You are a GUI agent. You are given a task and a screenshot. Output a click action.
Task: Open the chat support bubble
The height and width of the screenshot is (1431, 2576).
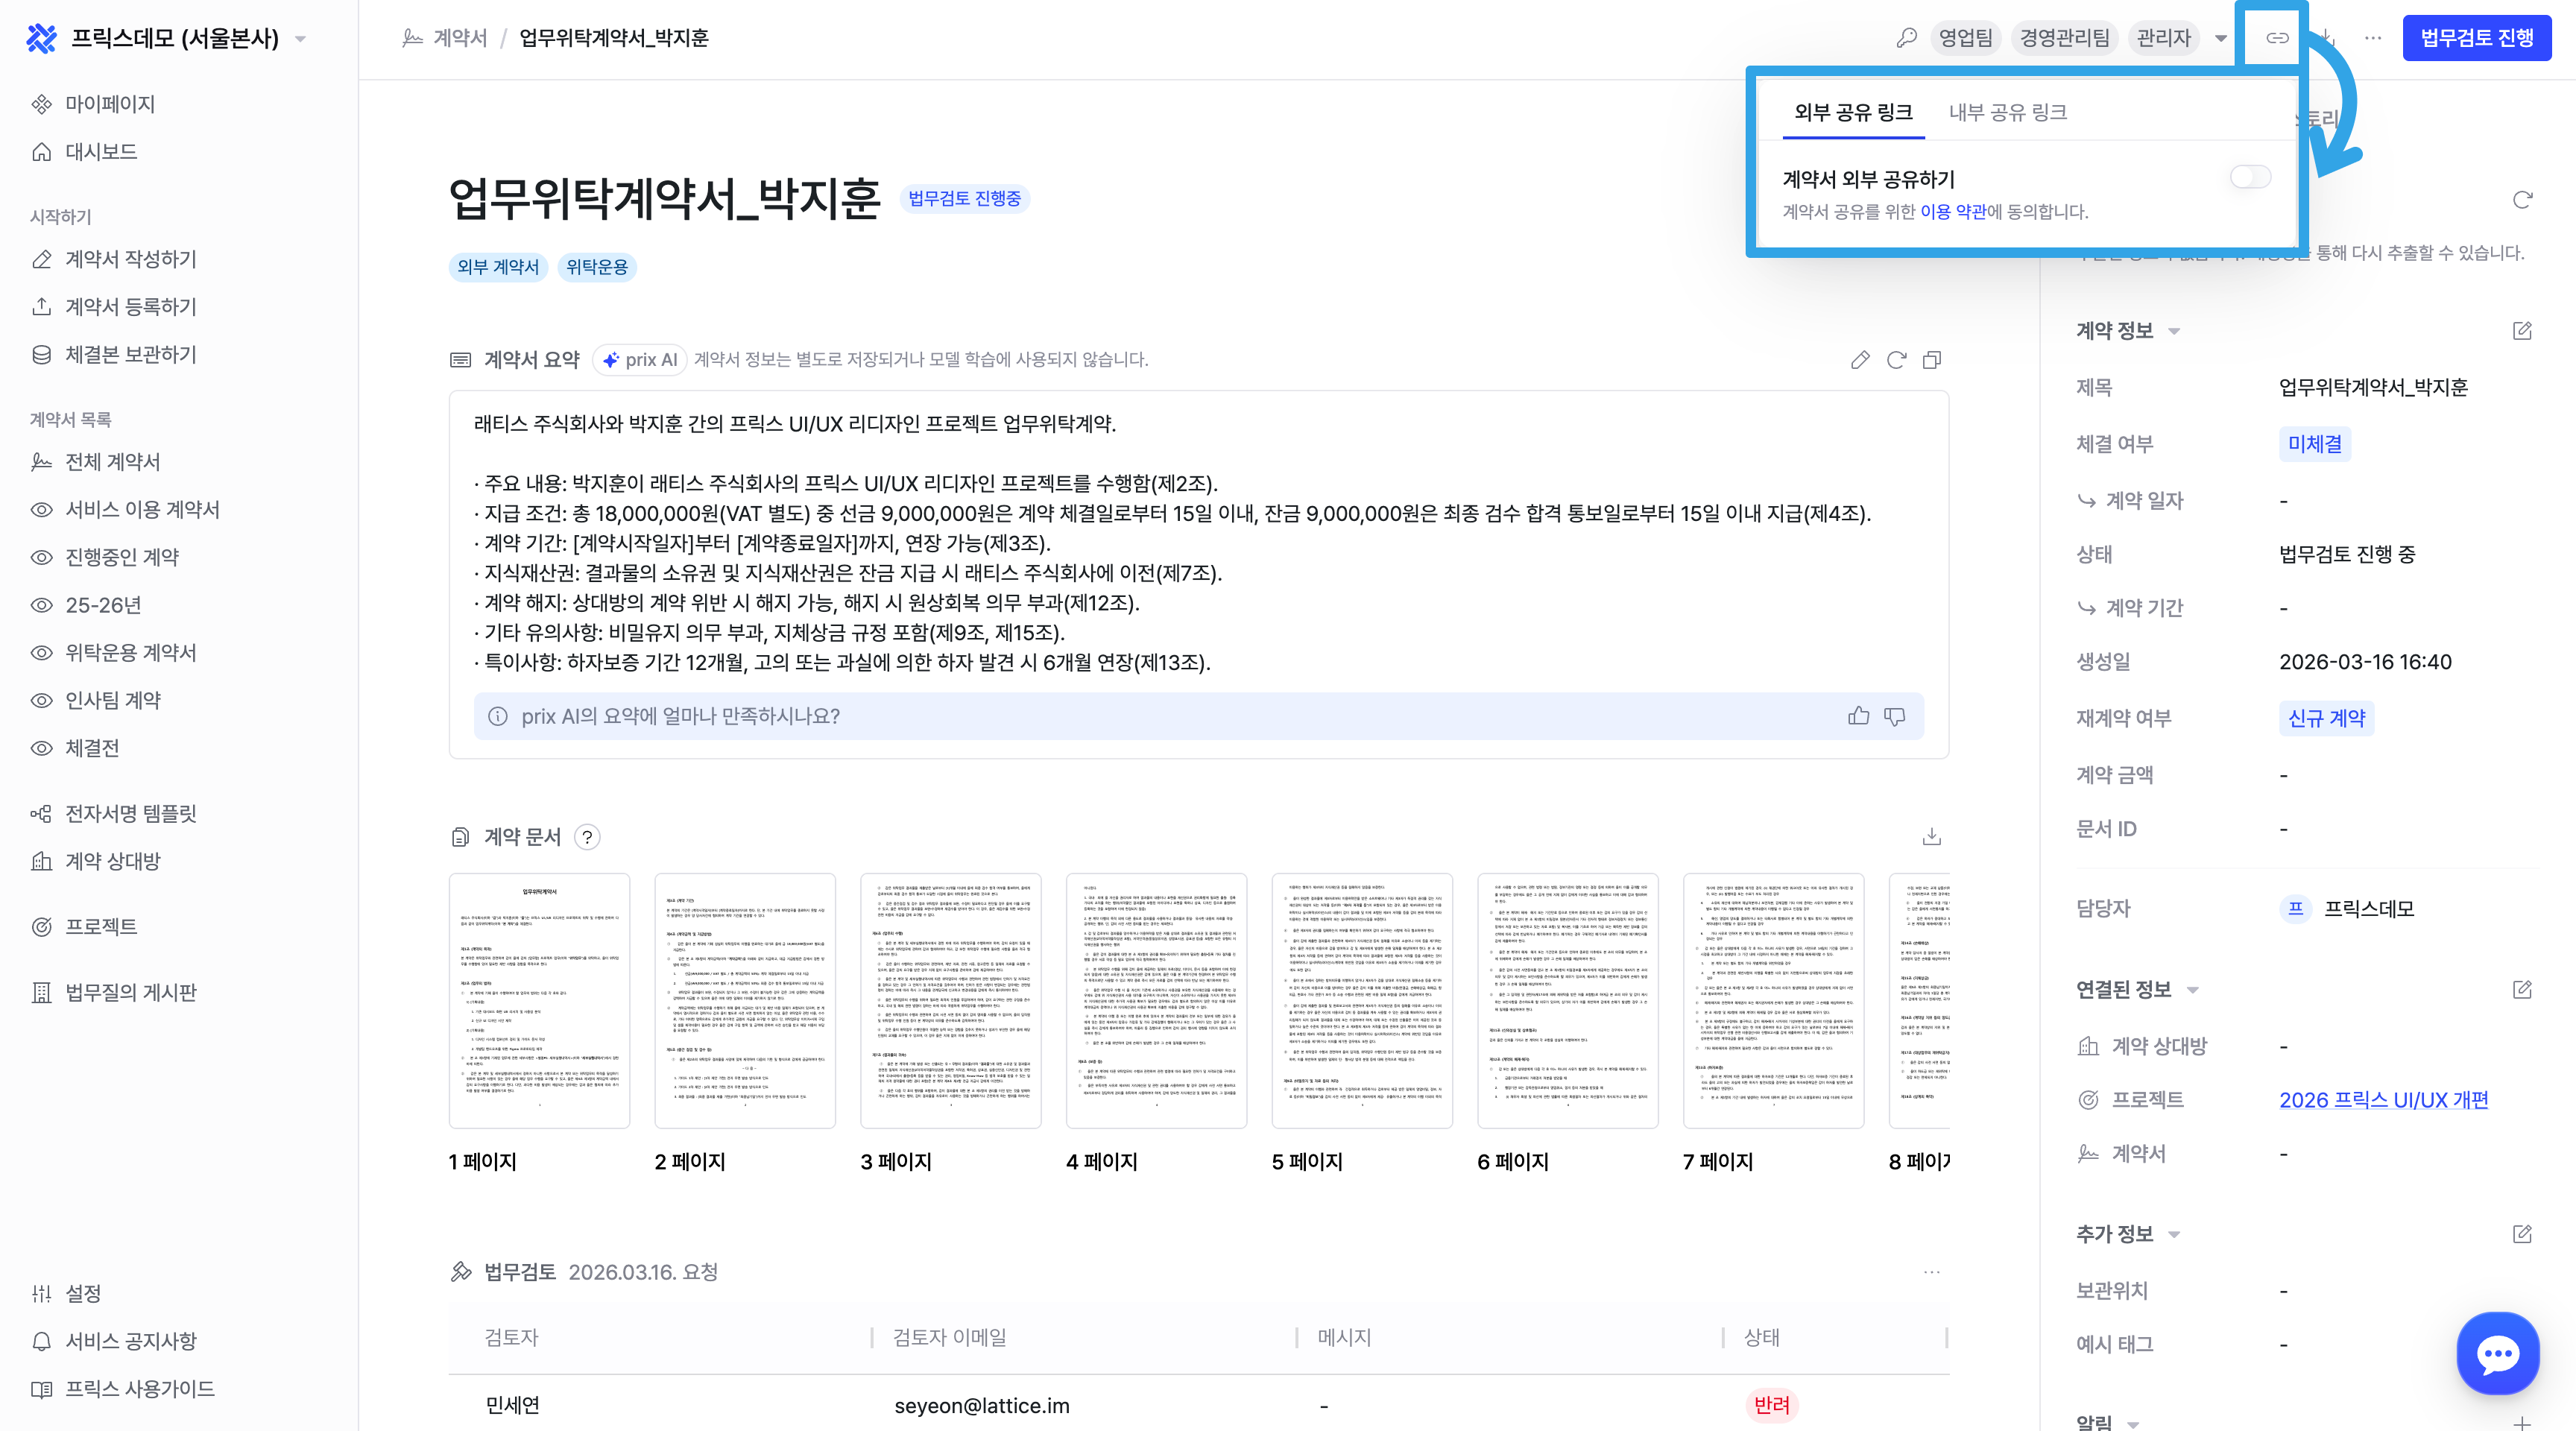click(x=2497, y=1353)
